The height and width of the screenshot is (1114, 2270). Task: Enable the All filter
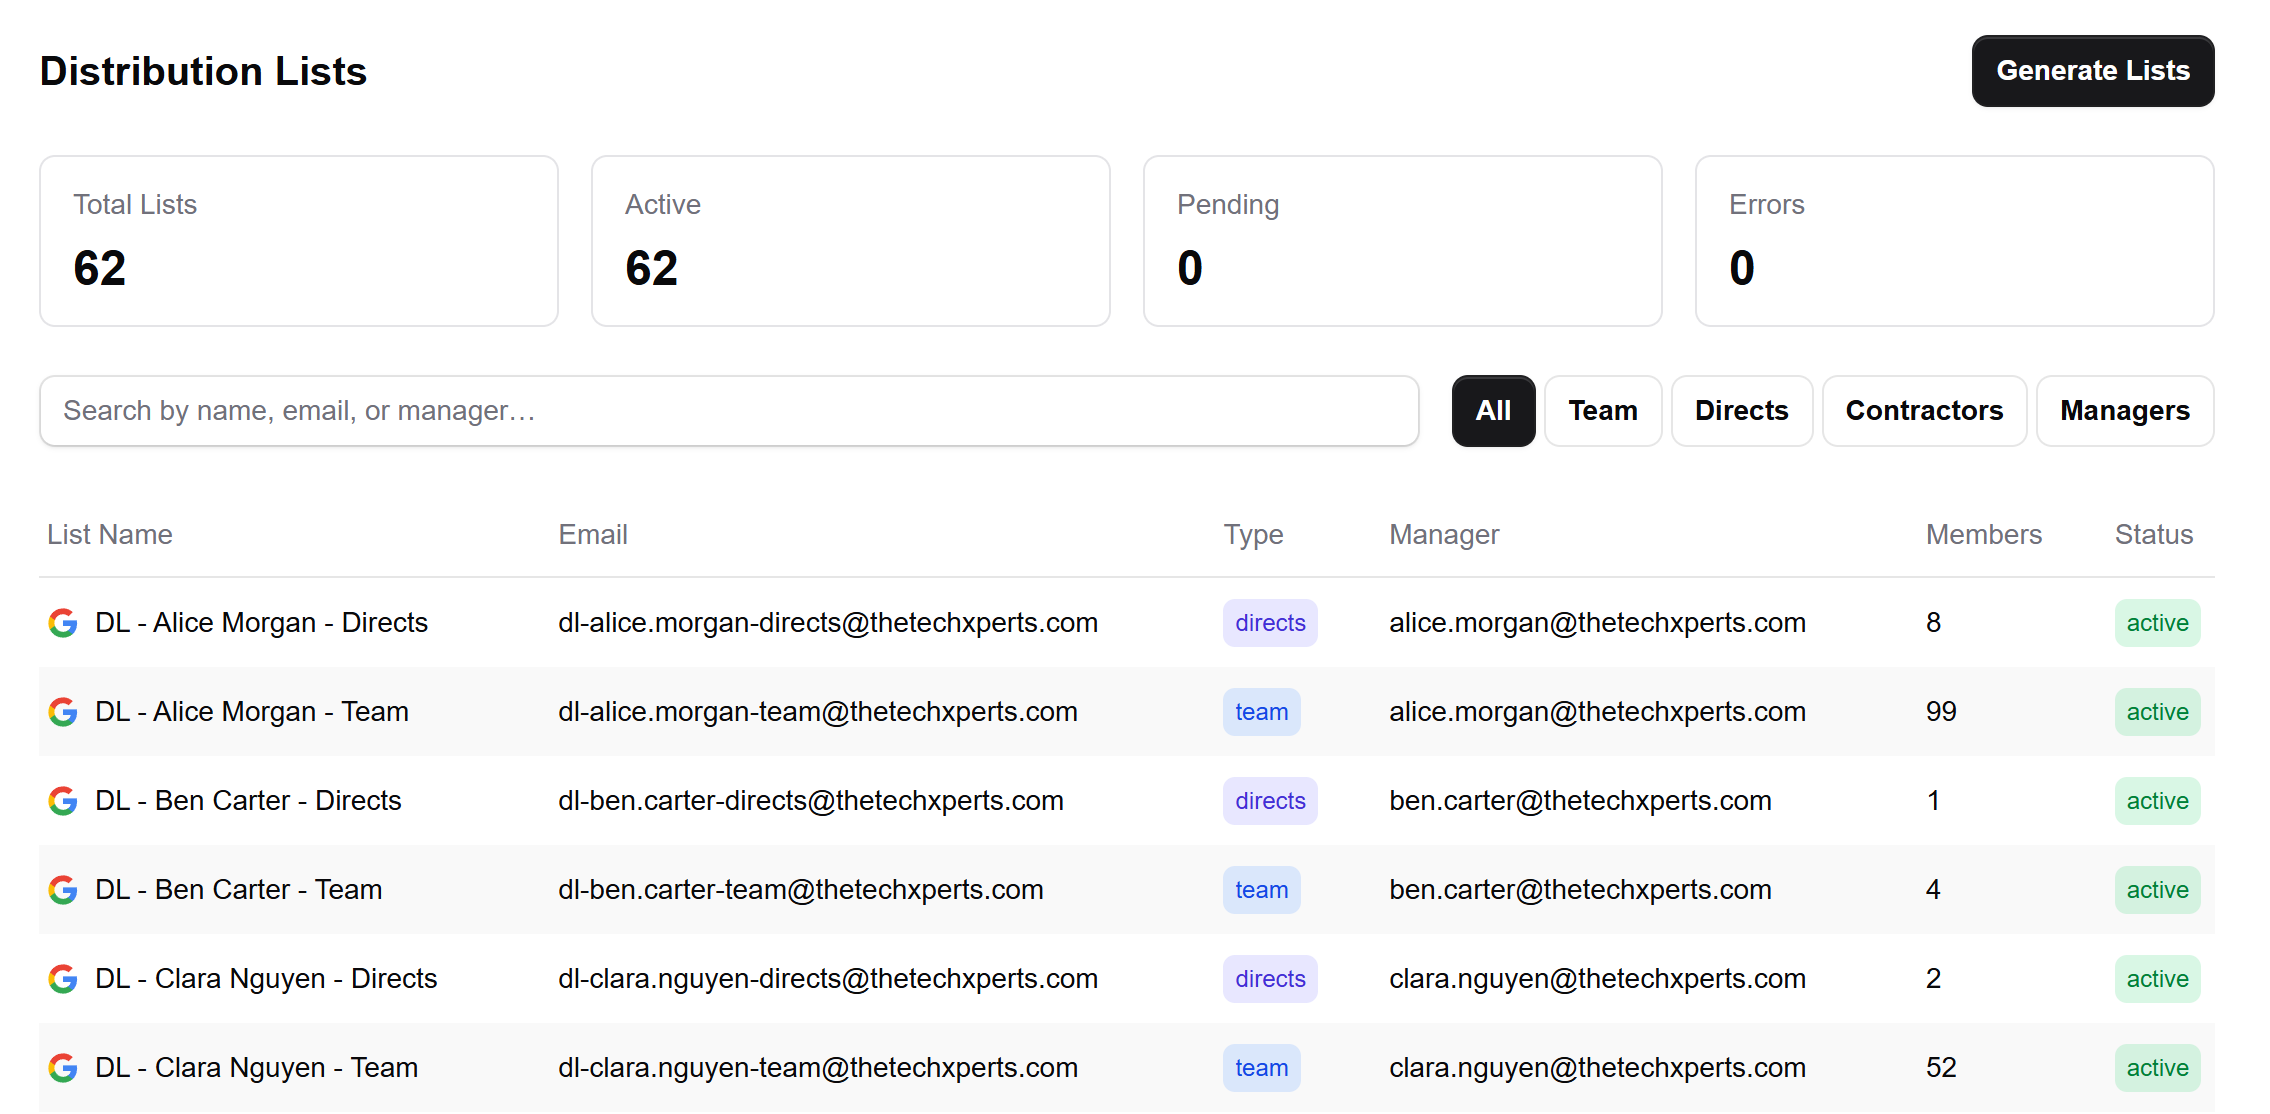pos(1493,410)
